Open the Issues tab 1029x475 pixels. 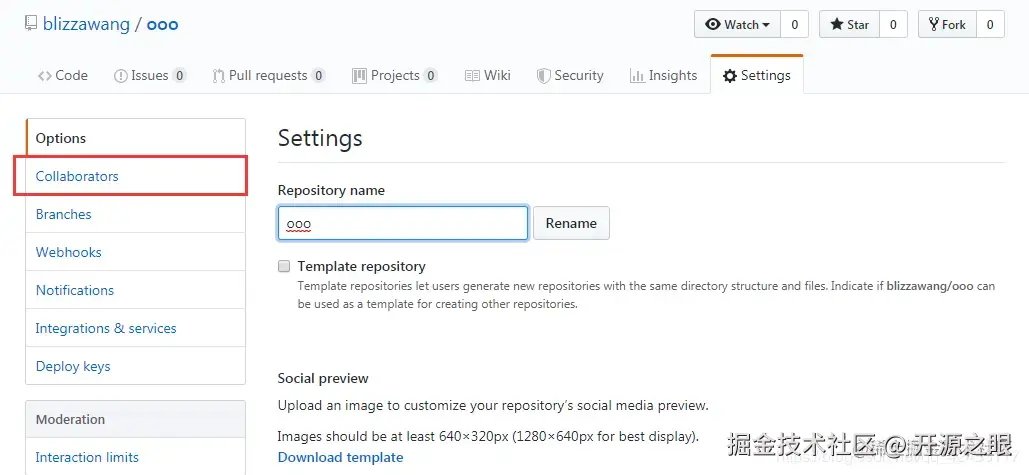click(150, 75)
